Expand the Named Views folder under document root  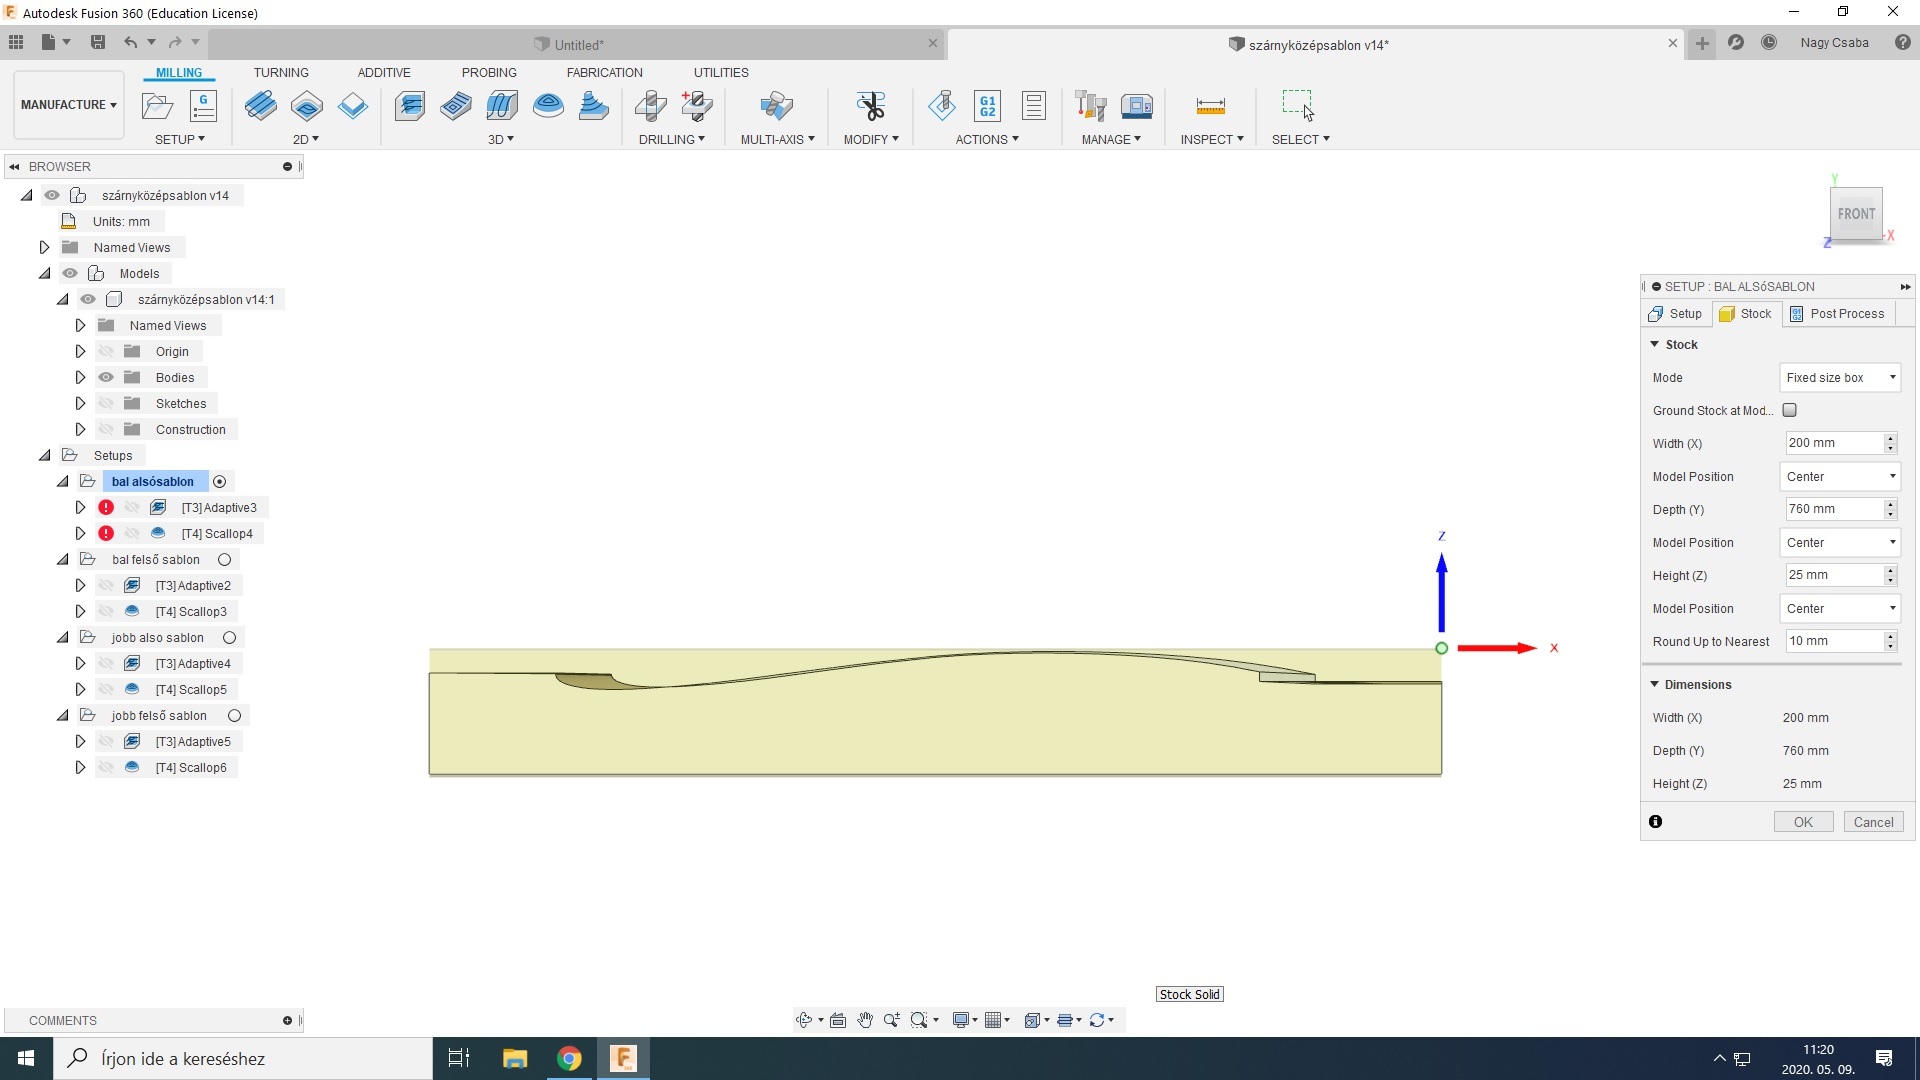(44, 247)
